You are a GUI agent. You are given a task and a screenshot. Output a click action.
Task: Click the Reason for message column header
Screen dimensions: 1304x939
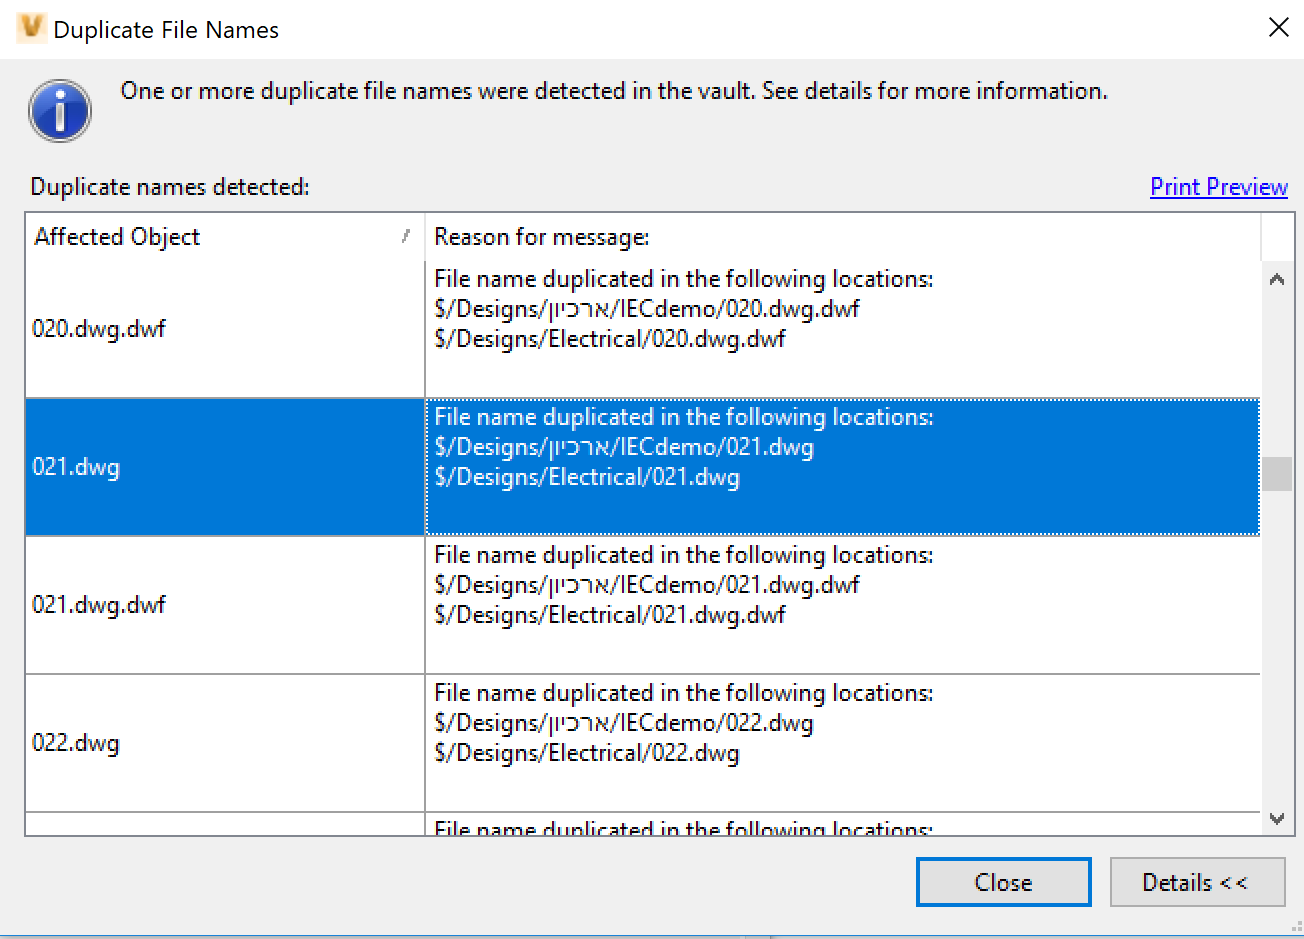click(843, 237)
